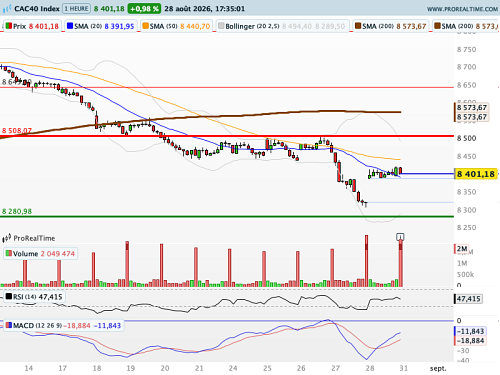This screenshot has width=500, height=375.
Task: Click the yellow 8 401,18 price tag on axis
Action: 476,174
